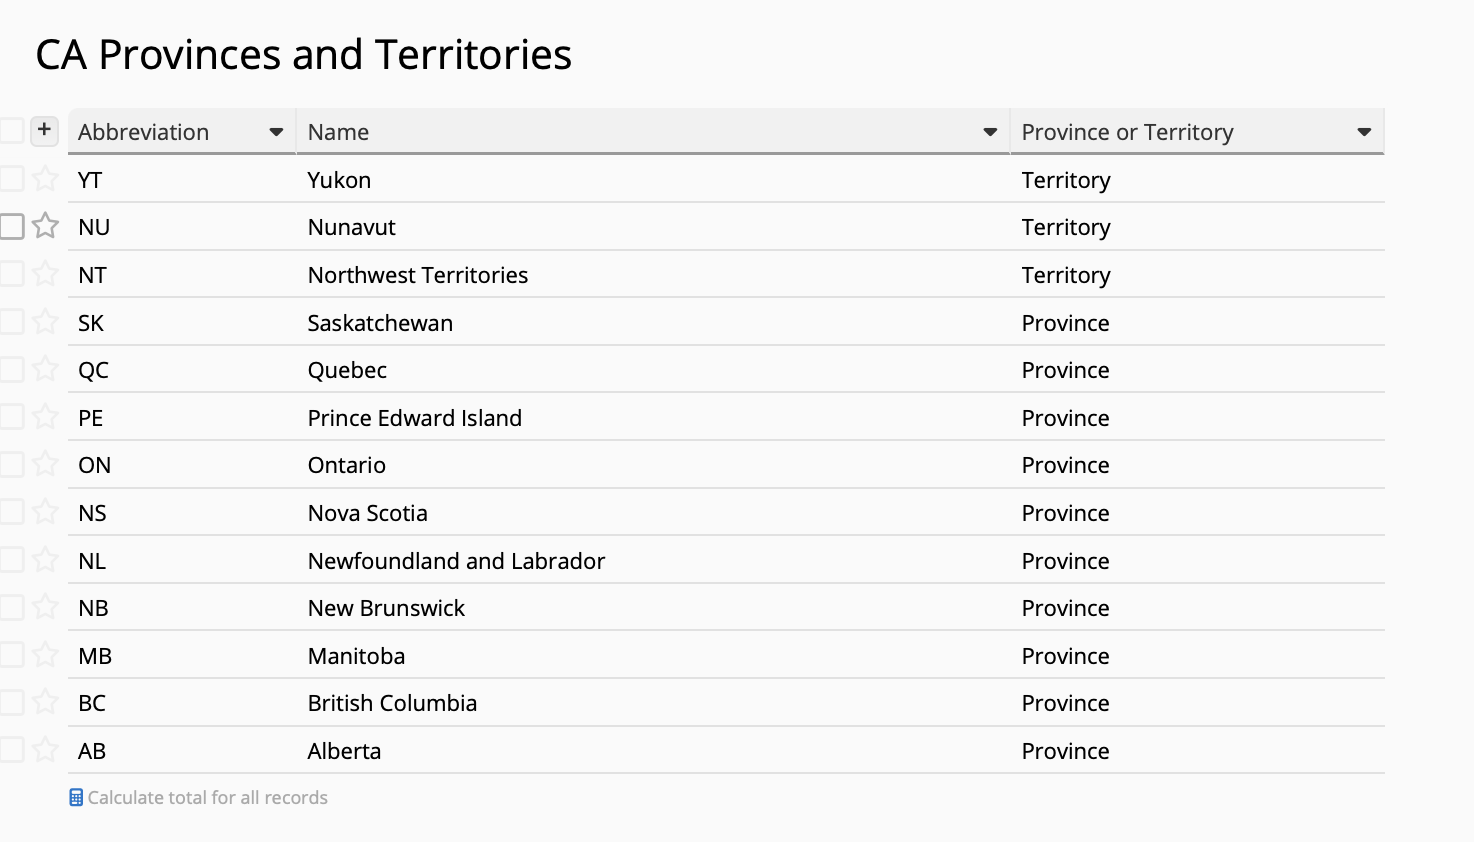This screenshot has width=1474, height=842.
Task: Star the British Columbia row
Action: click(45, 702)
